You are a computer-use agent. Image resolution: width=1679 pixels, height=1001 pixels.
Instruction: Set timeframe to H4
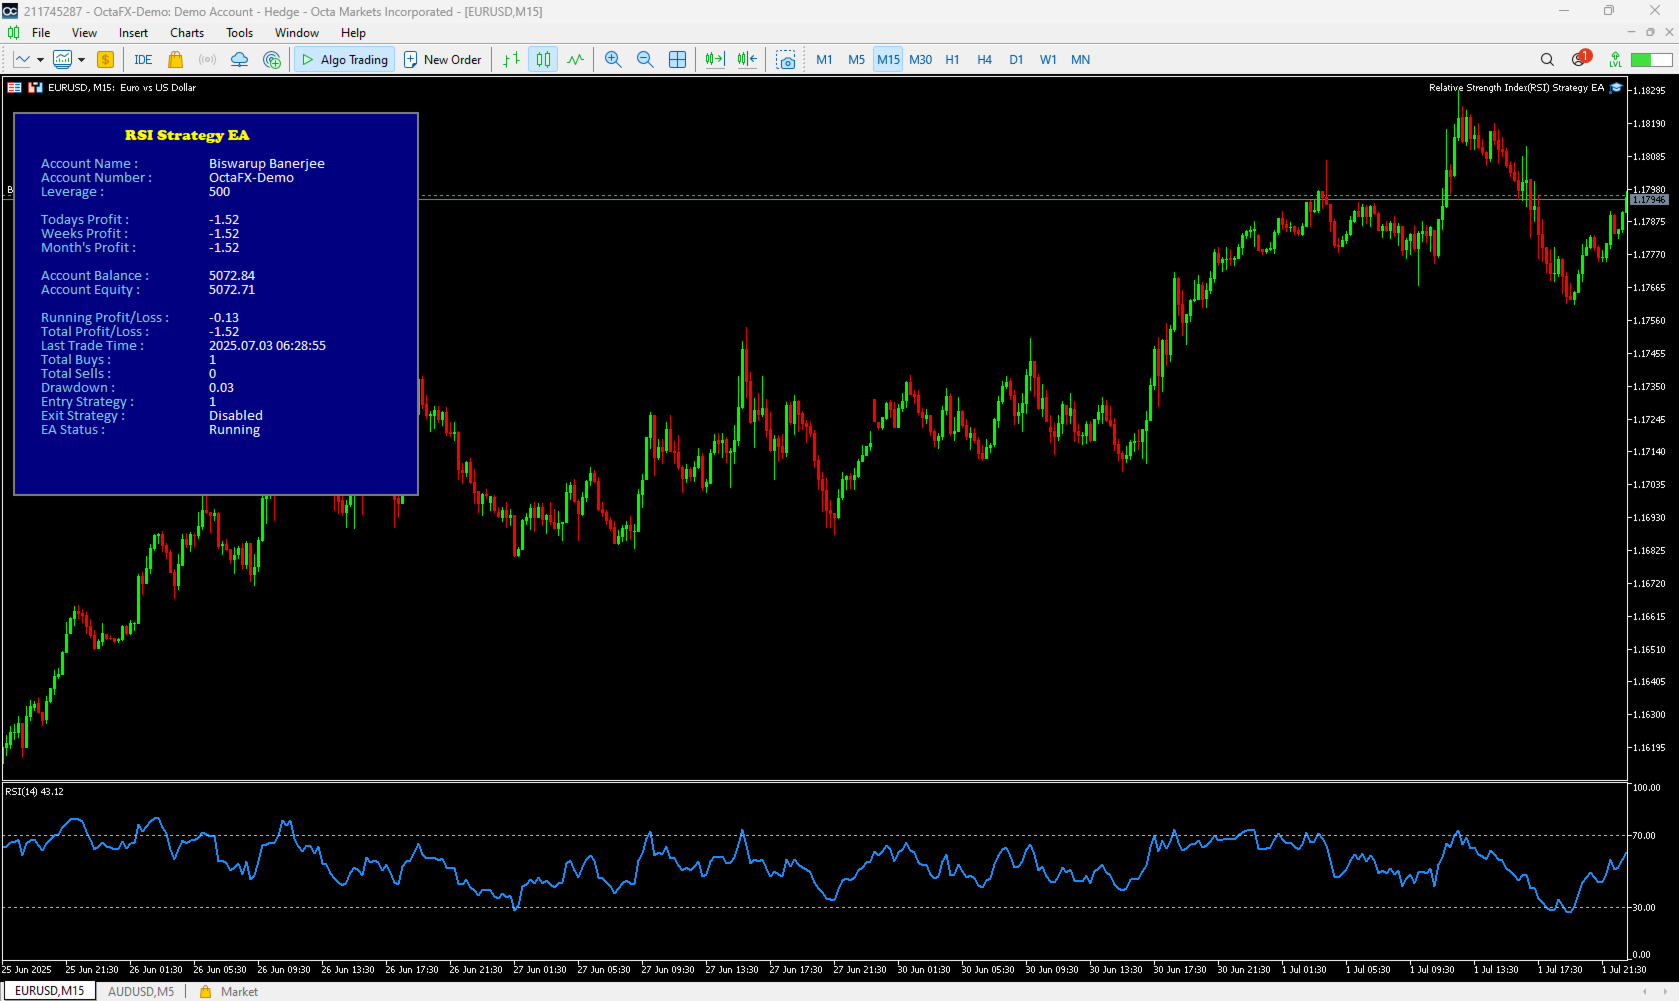point(984,60)
